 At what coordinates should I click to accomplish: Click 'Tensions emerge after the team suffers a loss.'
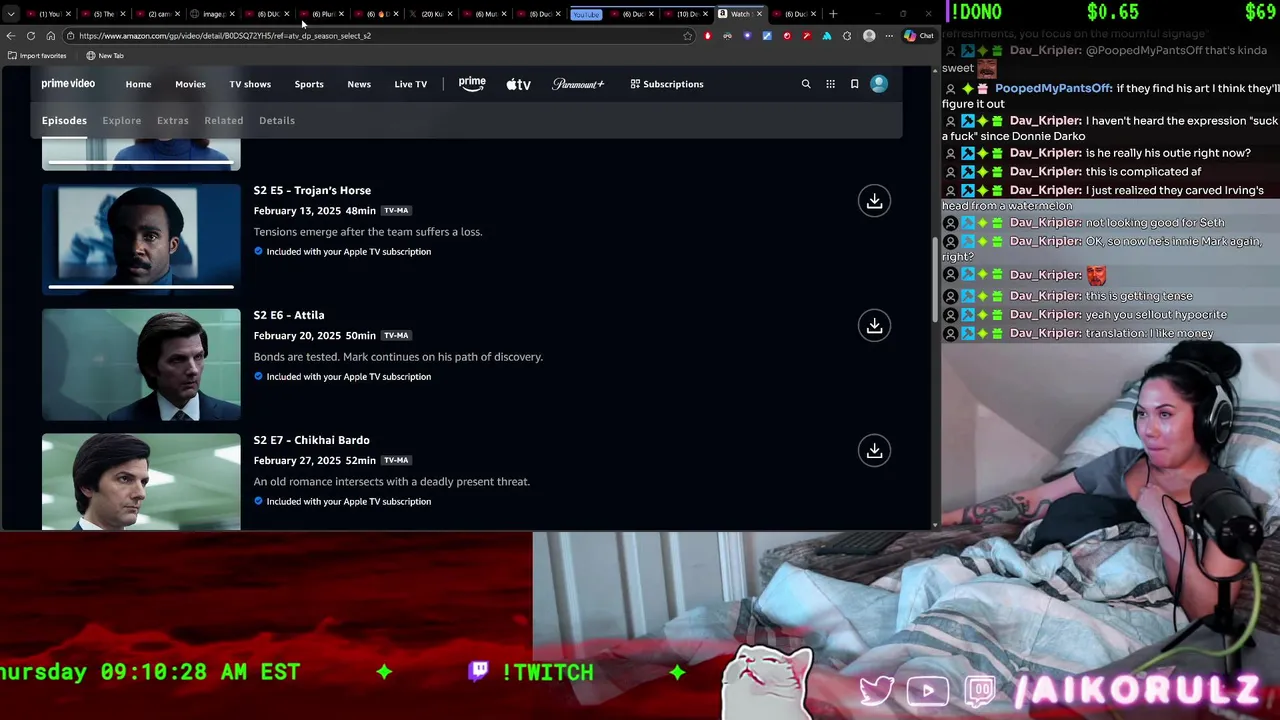[368, 232]
